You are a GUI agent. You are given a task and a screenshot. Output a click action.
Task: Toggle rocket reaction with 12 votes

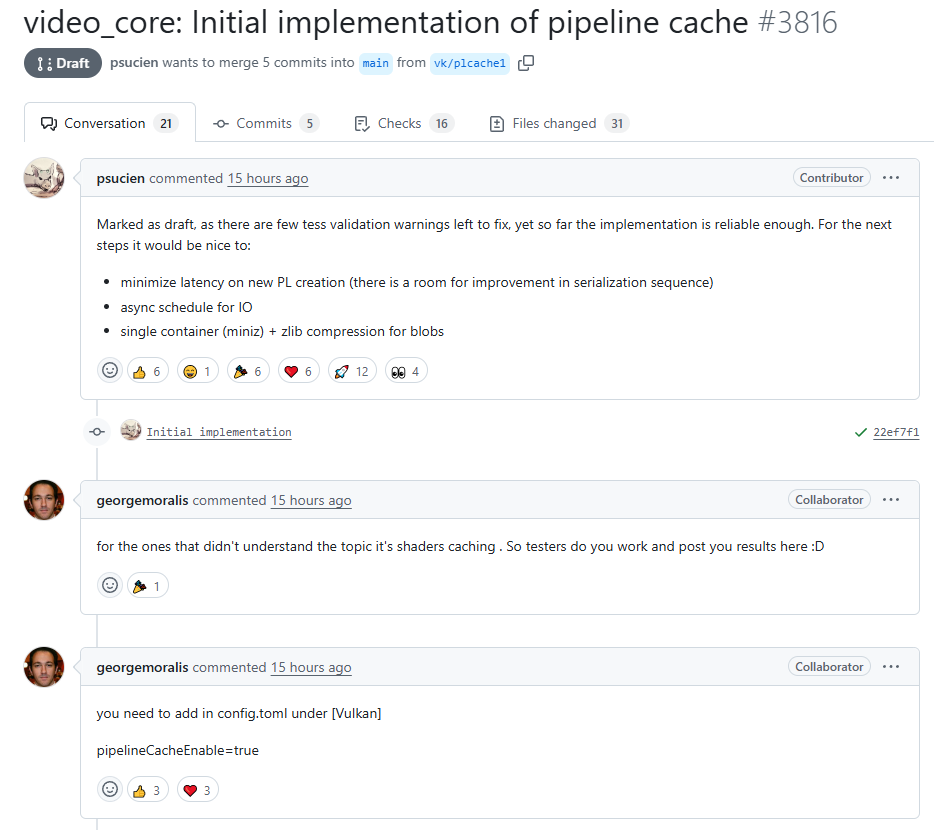(351, 371)
